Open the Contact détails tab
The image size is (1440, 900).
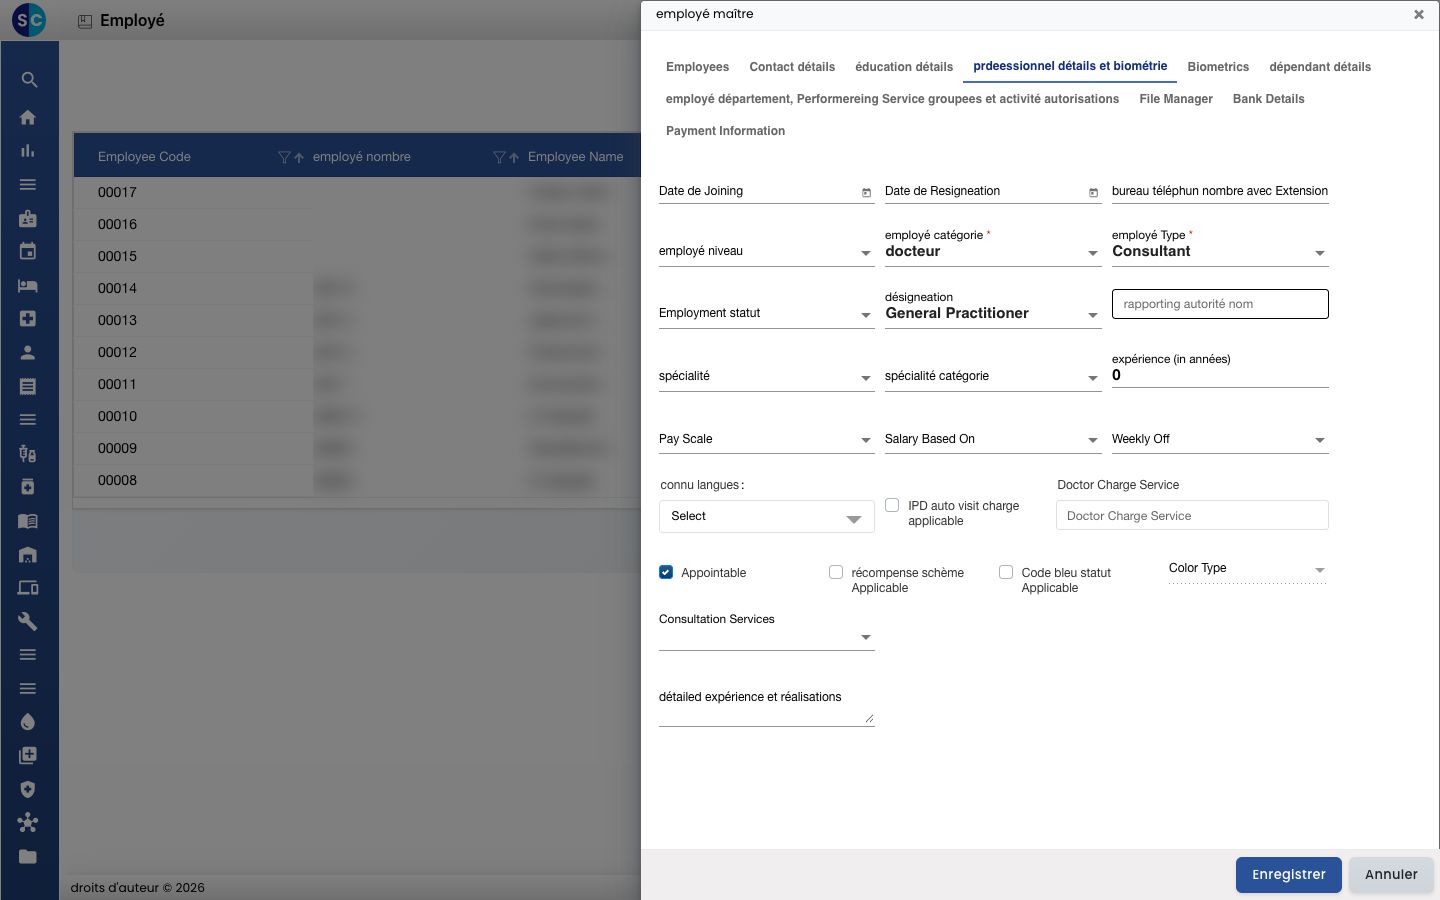(x=792, y=67)
